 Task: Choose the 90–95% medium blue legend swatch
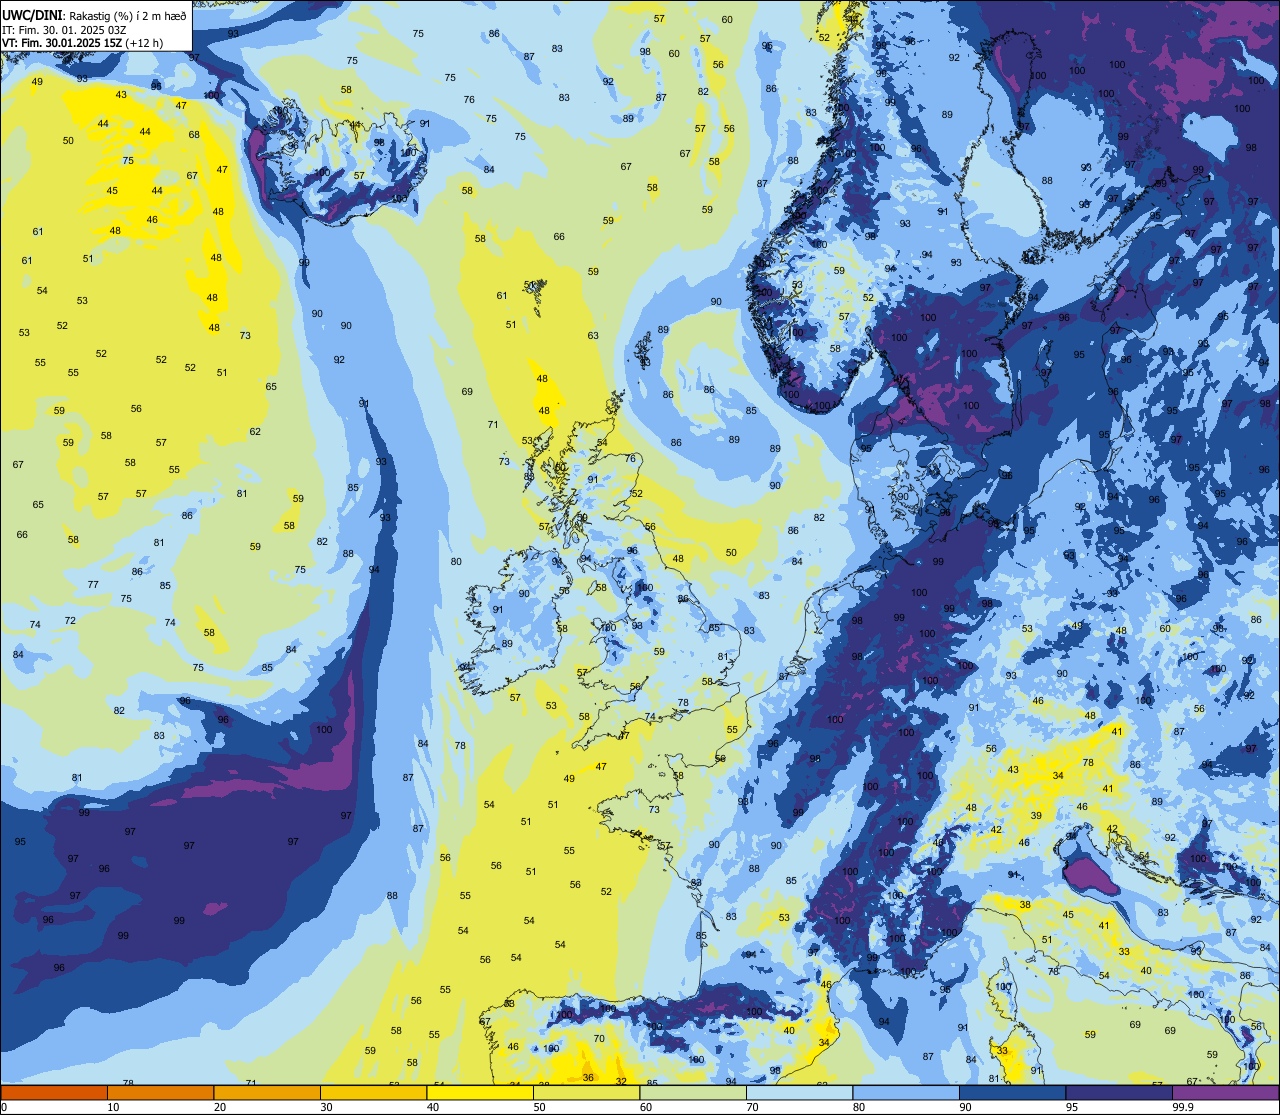1013,1093
